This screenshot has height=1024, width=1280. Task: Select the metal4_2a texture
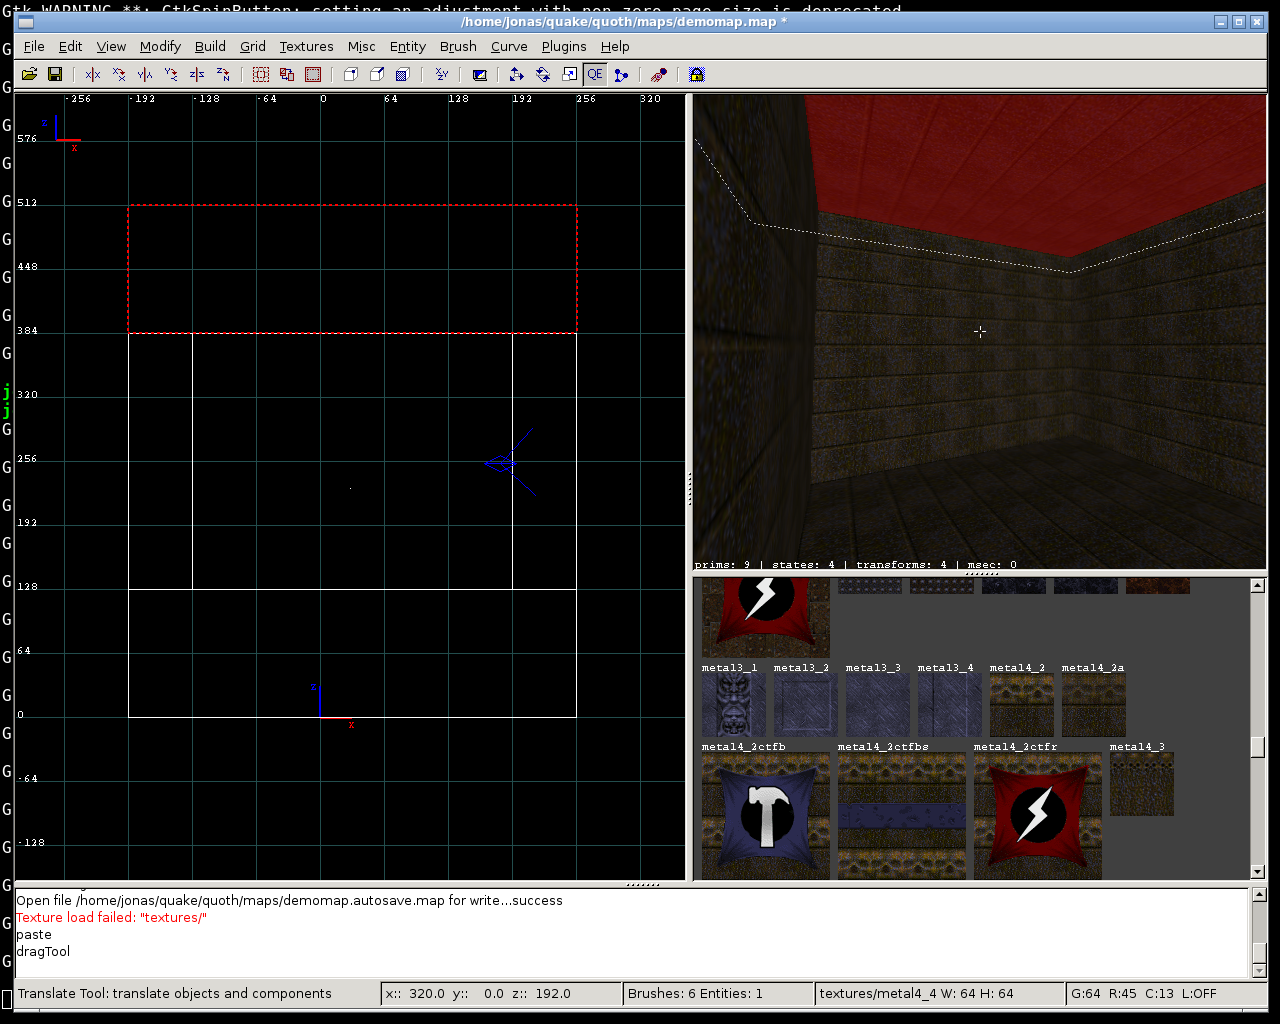(x=1093, y=705)
